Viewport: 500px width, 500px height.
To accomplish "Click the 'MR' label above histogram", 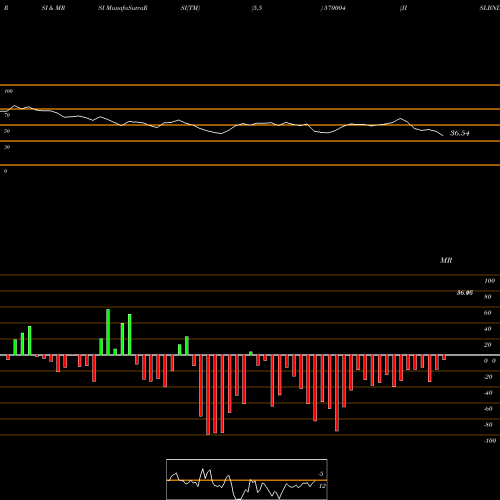I will pyautogui.click(x=446, y=260).
